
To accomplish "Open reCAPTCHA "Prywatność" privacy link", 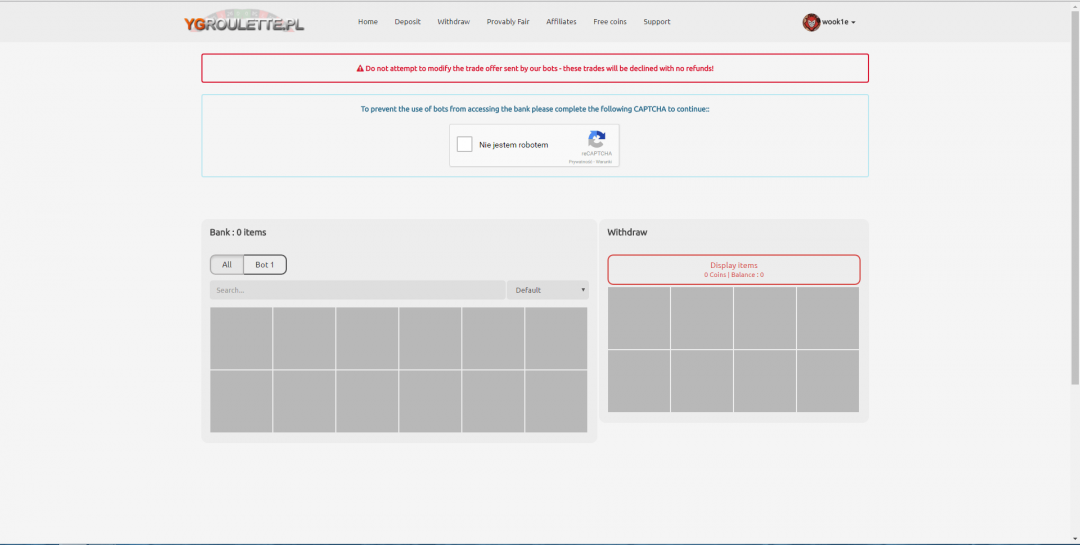I will point(580,161).
